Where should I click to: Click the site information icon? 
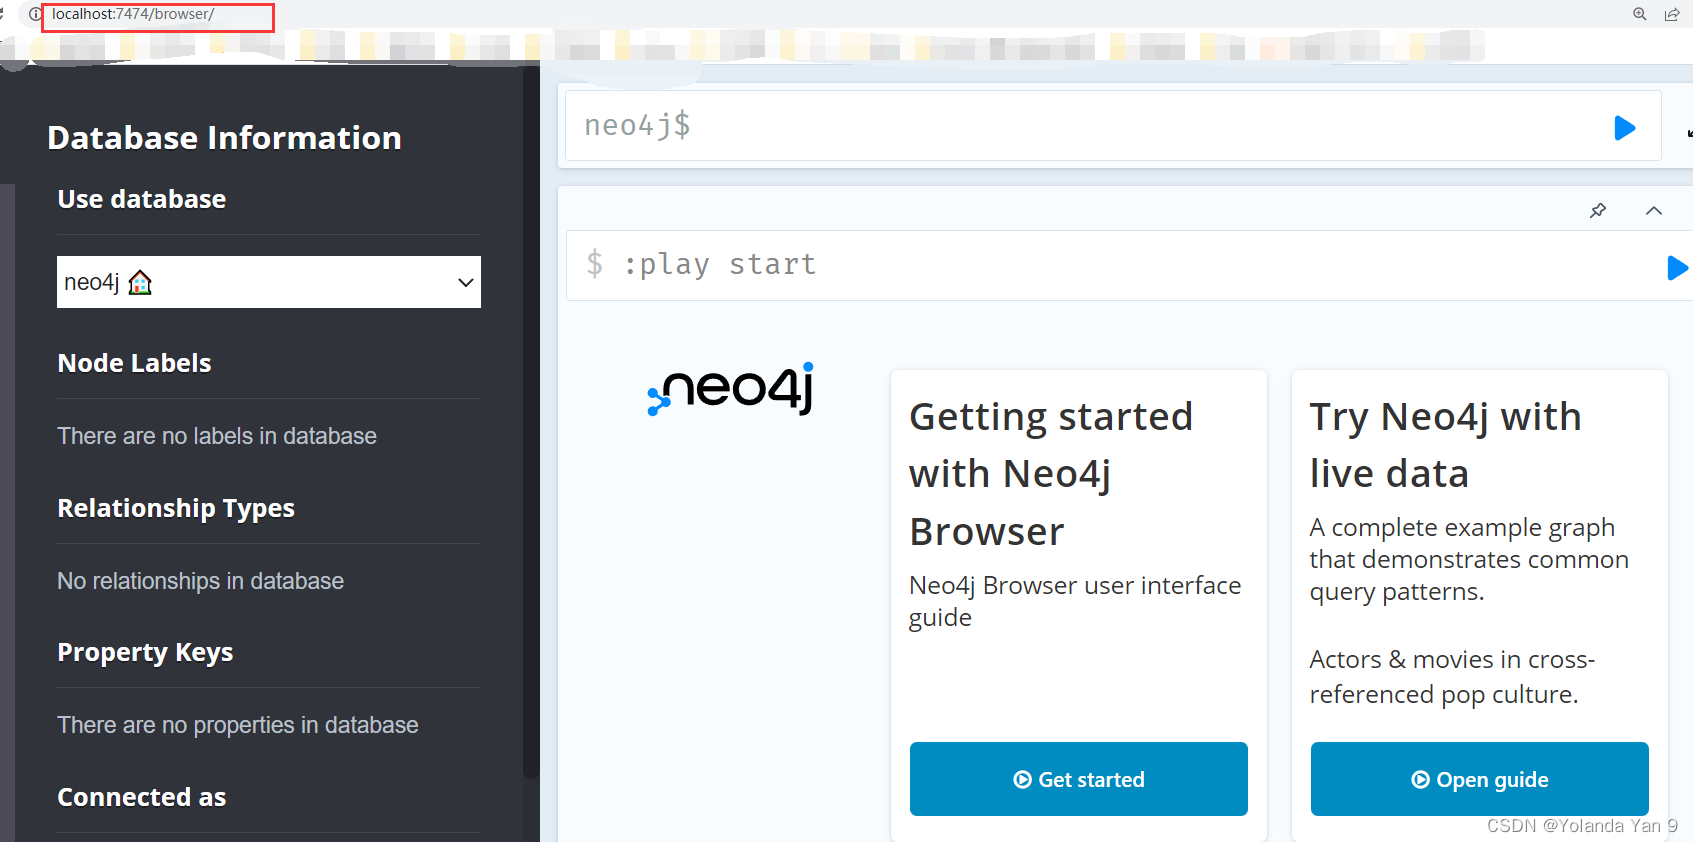pos(35,14)
